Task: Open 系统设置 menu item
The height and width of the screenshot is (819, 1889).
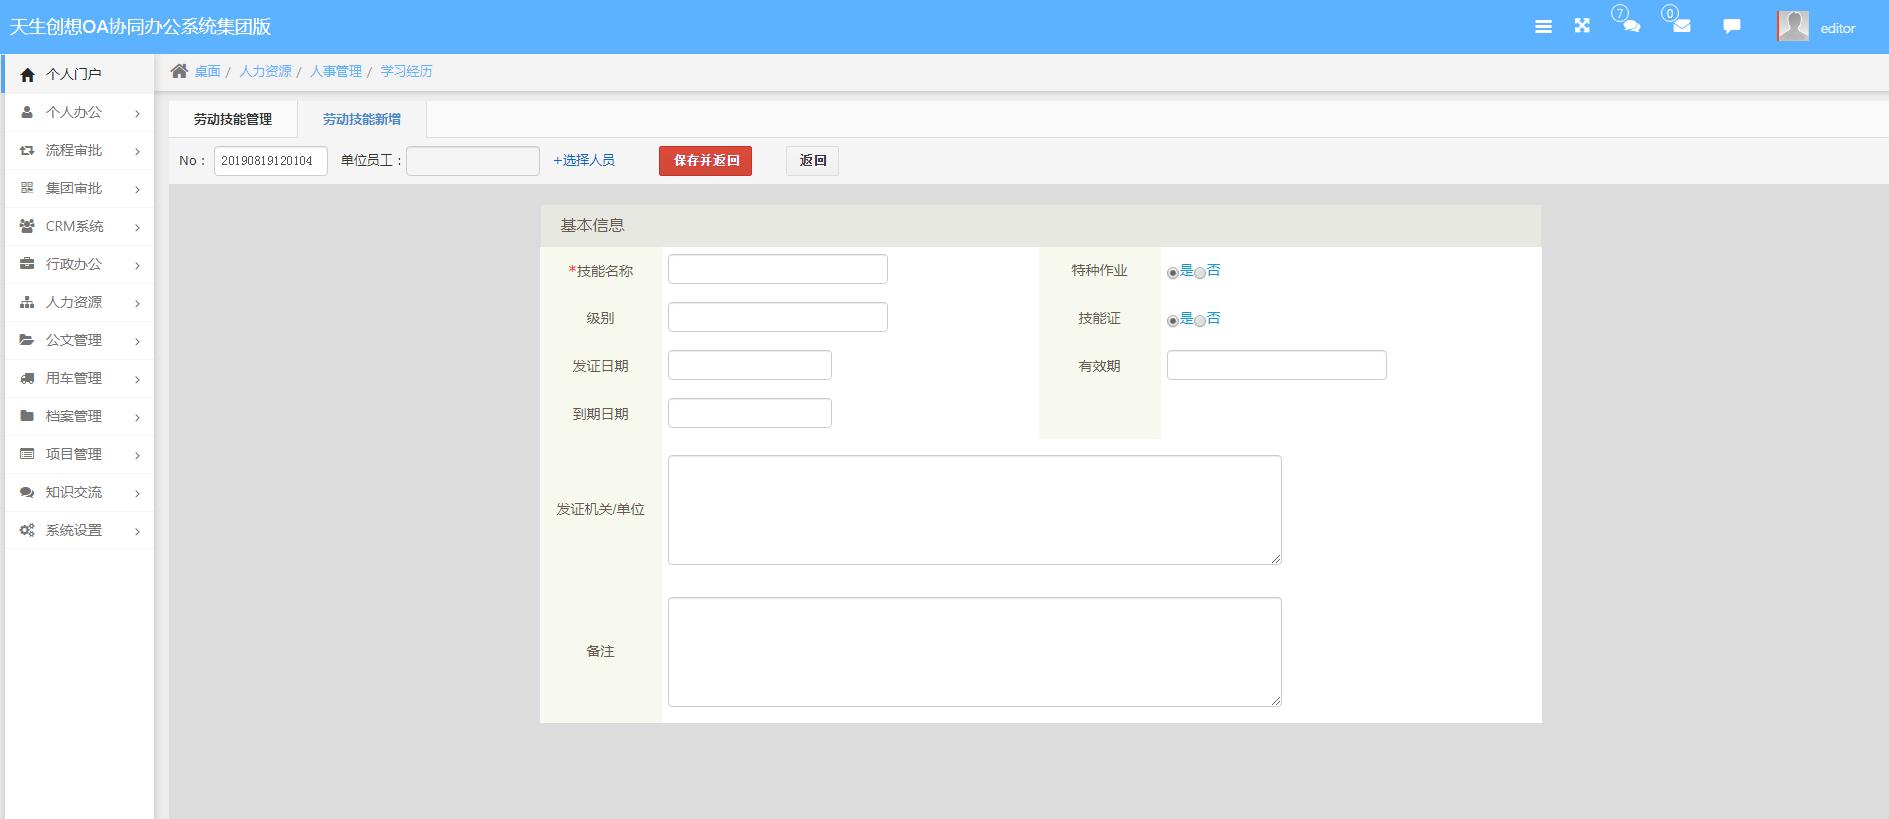Action: [79, 530]
